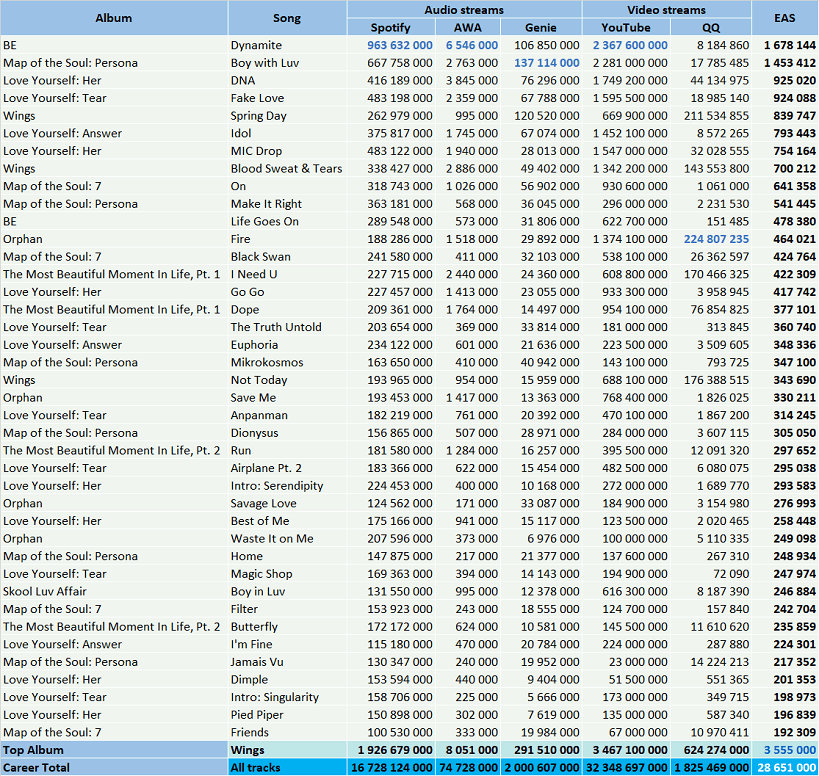Select the DNA song cell
Screen dimensions: 819x776
[287, 80]
